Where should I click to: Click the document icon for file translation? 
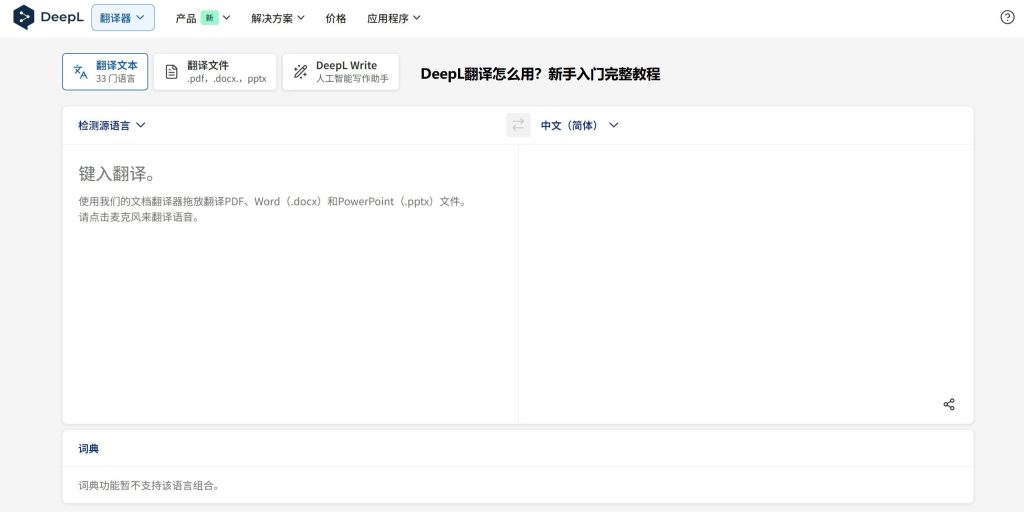[x=171, y=72]
